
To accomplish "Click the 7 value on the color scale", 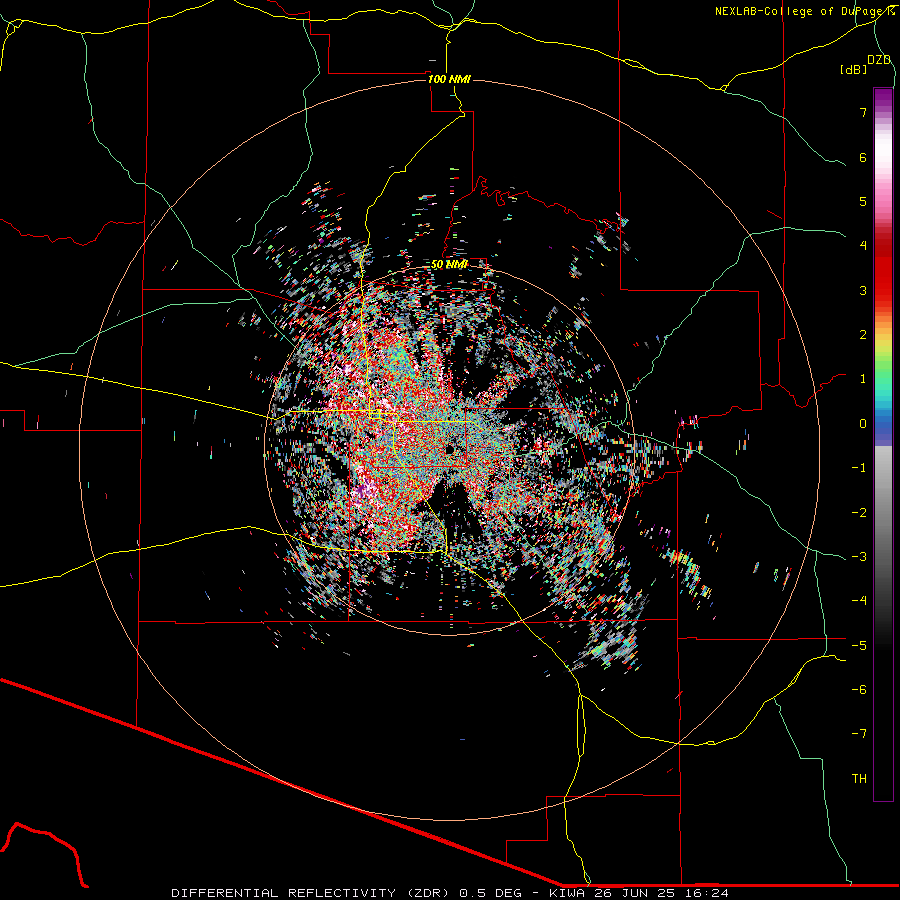I will pyautogui.click(x=863, y=112).
